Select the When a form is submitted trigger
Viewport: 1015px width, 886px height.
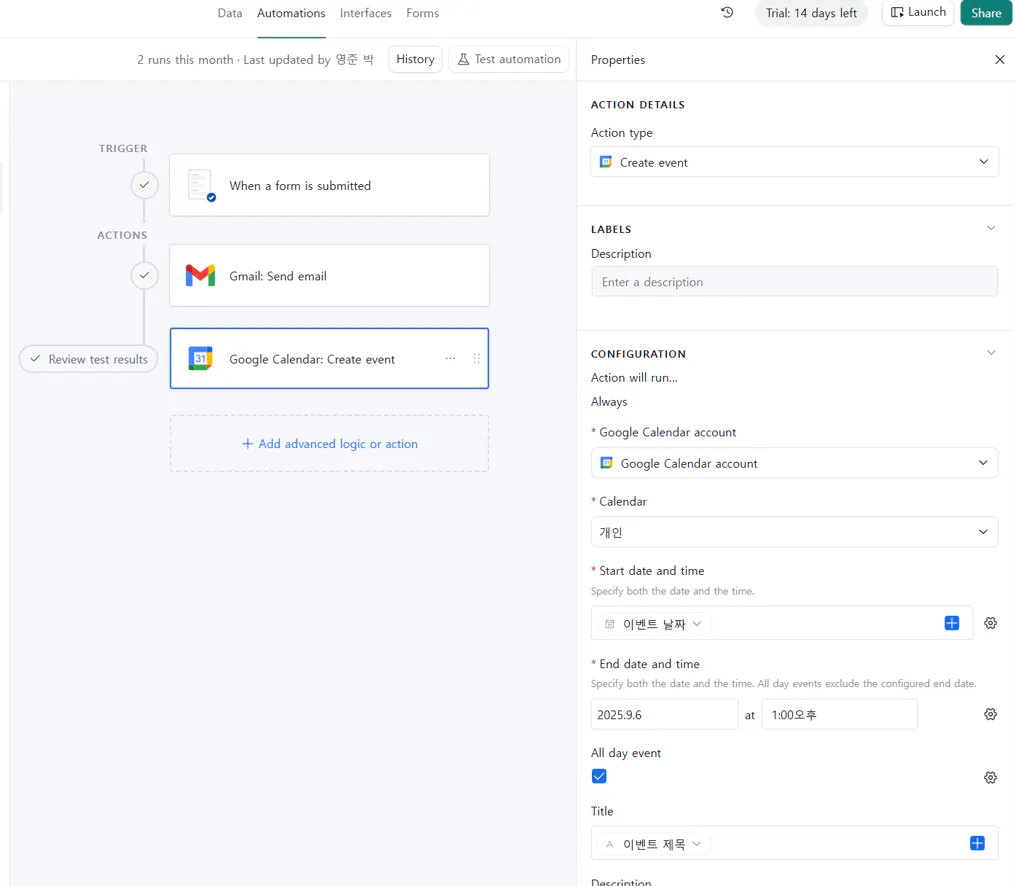click(x=329, y=185)
